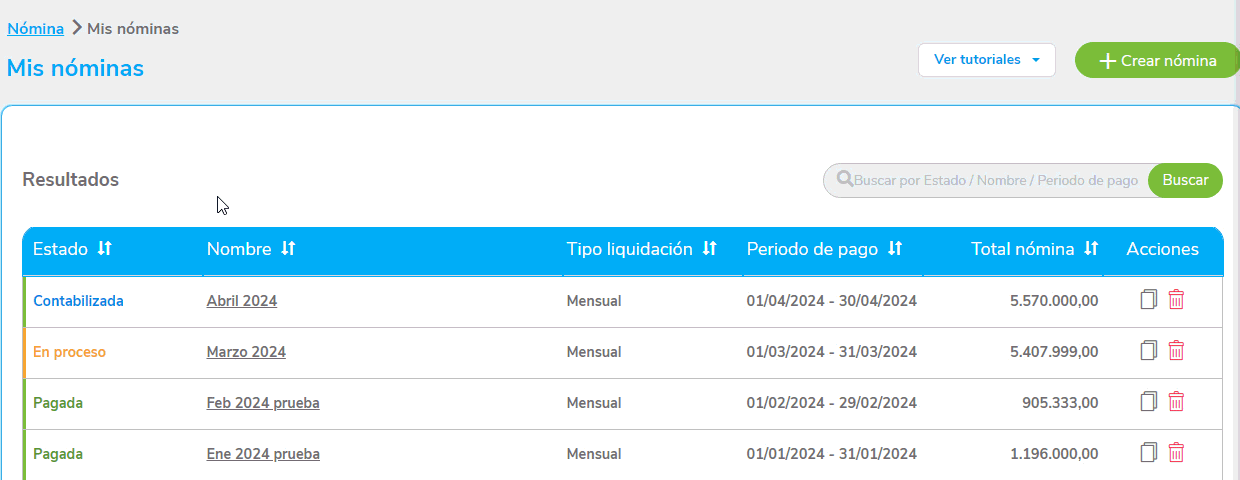This screenshot has height=480, width=1240.
Task: Duplicate the Ene 2024 prueba payroll
Action: (1149, 452)
